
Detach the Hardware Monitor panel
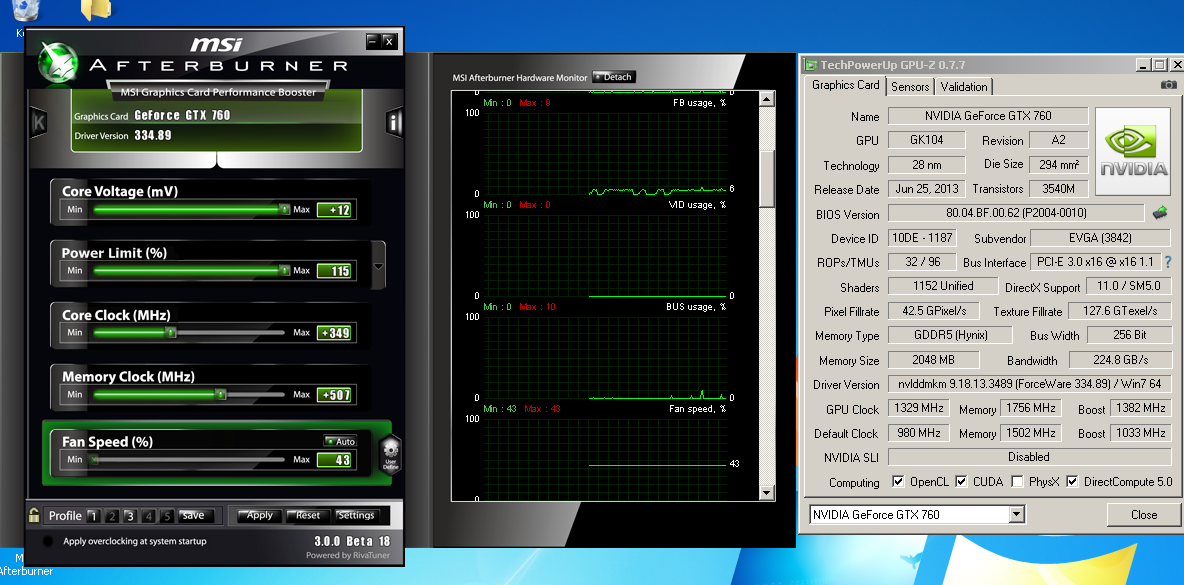[613, 77]
